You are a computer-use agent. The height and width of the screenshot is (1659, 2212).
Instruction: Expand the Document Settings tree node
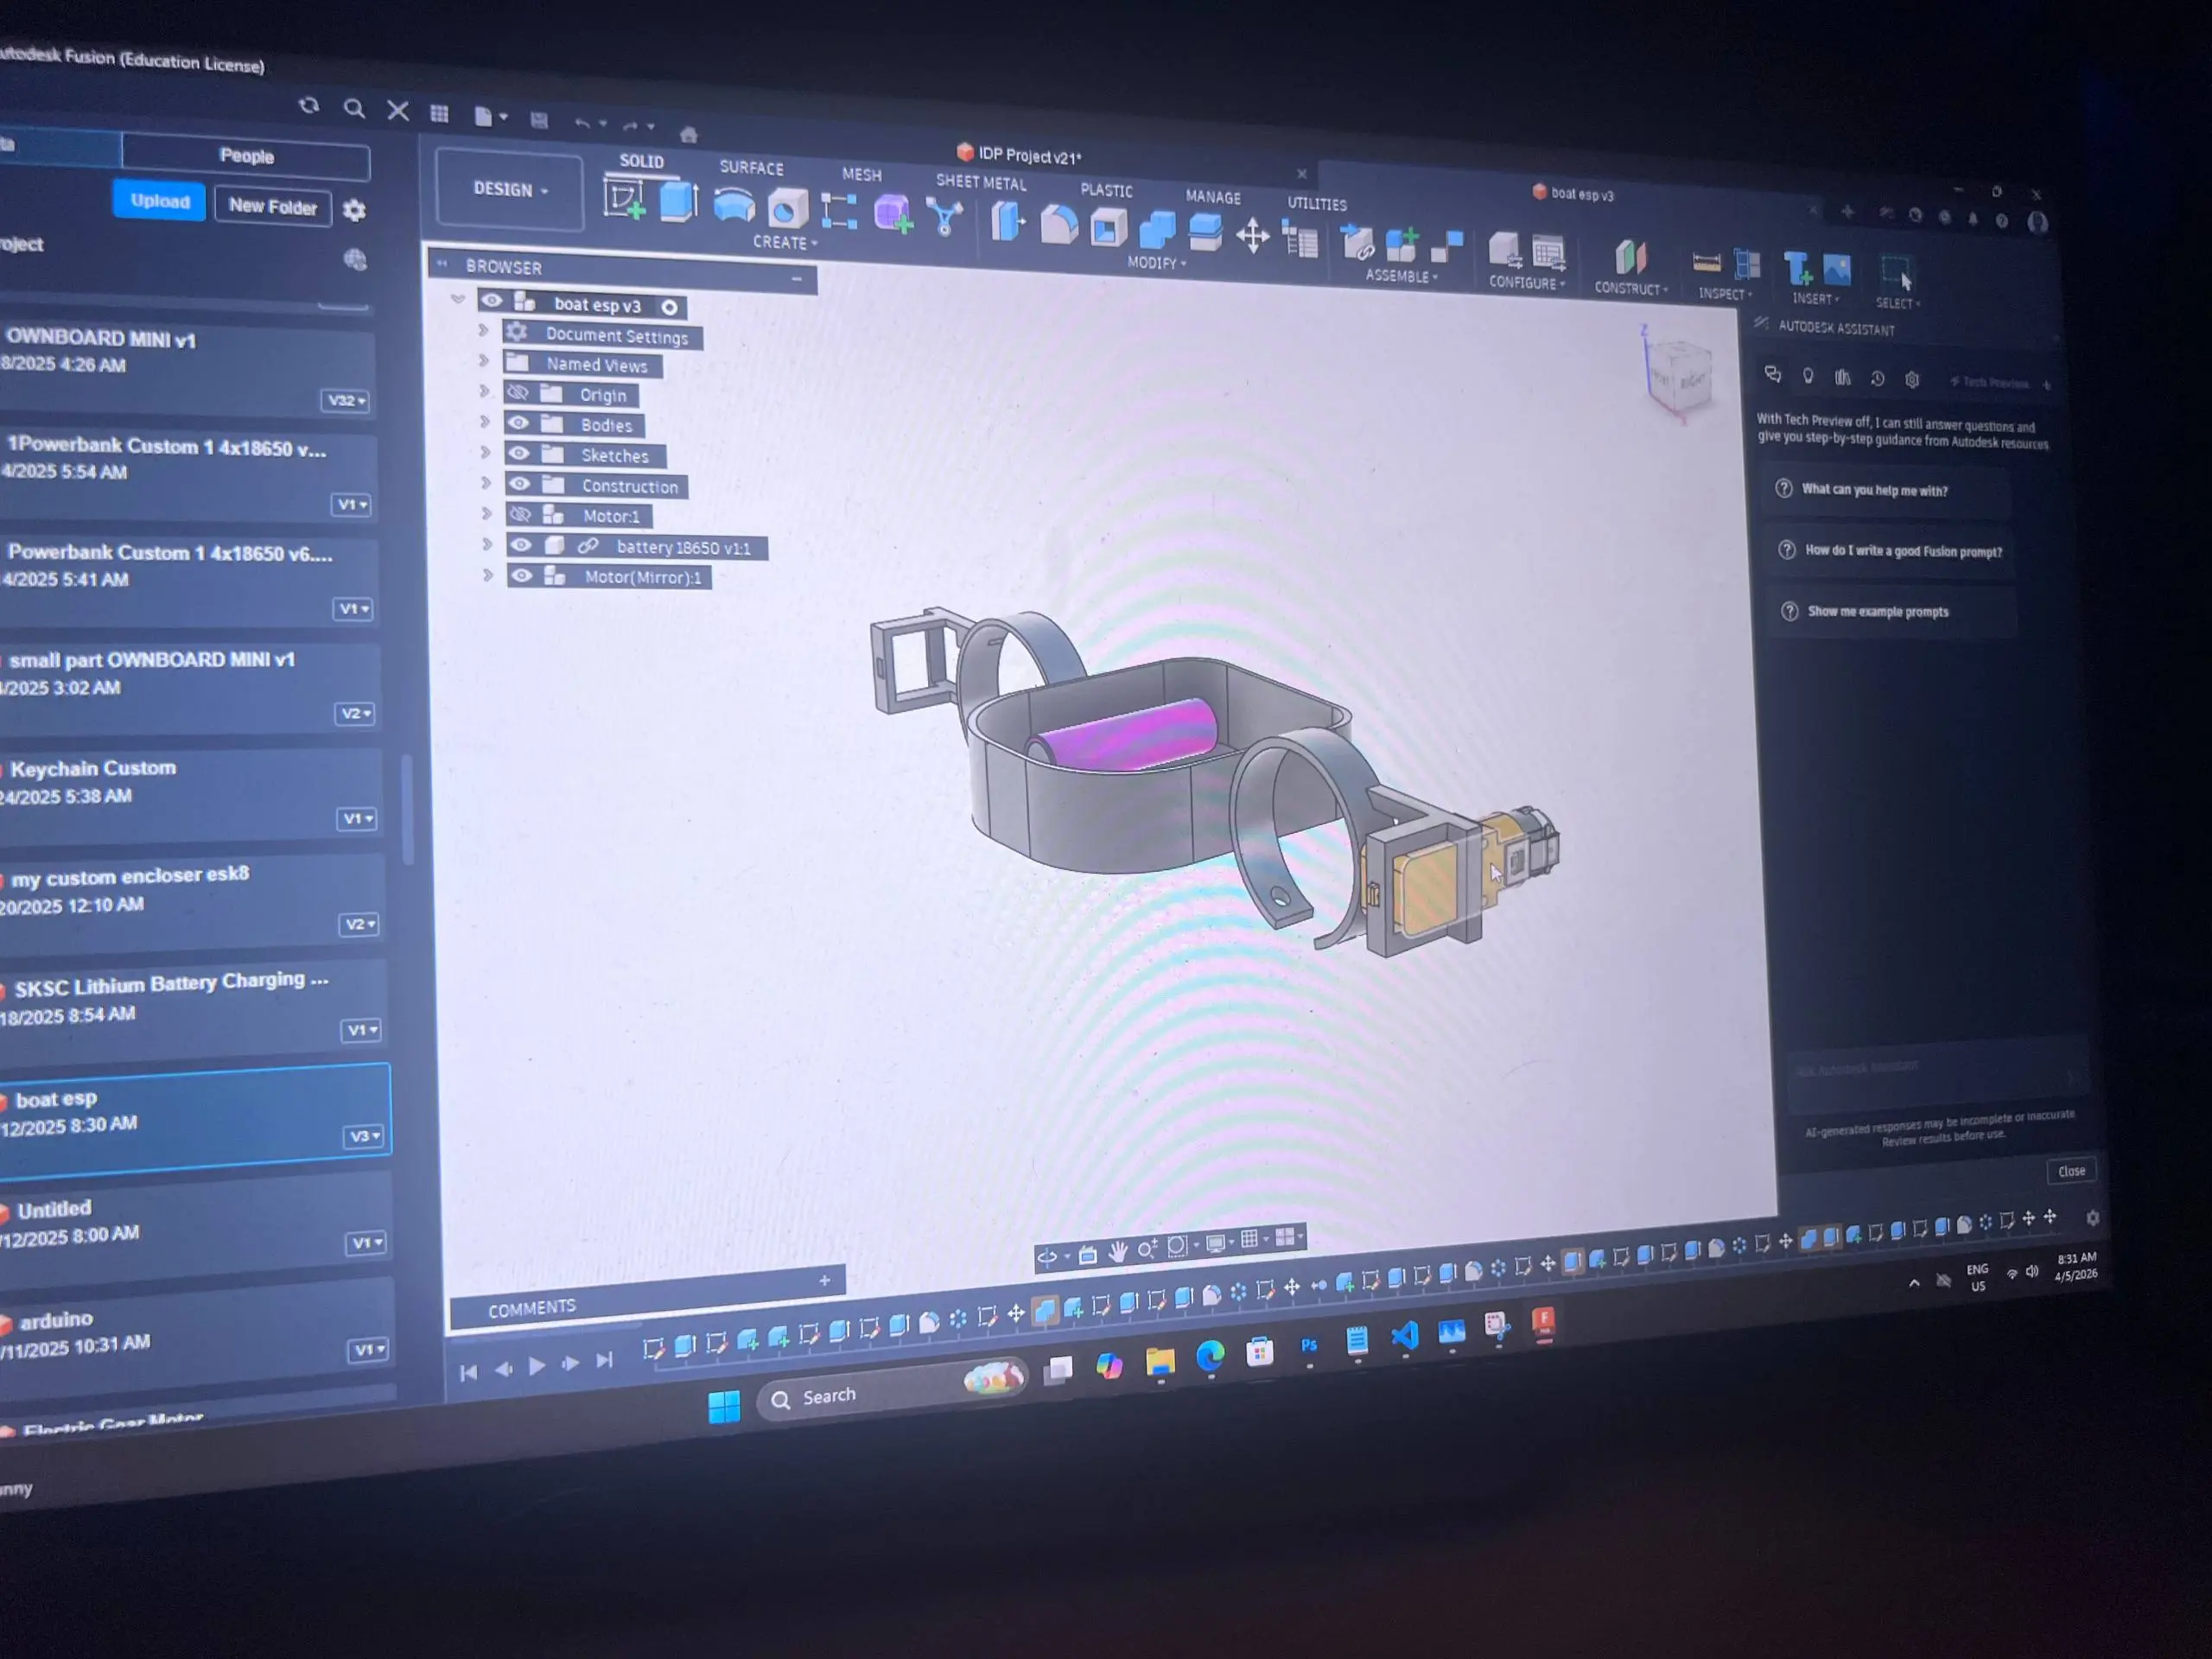coord(483,330)
